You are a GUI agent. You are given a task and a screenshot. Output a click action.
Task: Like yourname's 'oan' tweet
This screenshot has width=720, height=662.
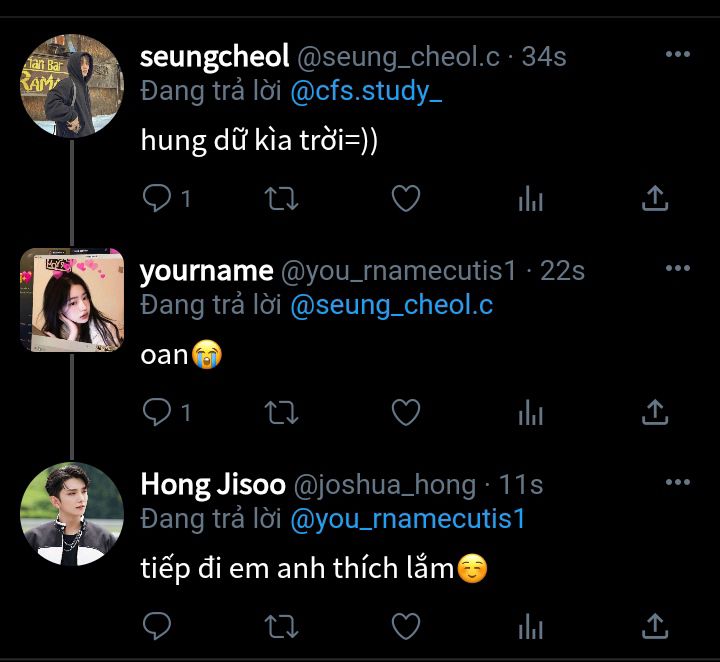coord(405,412)
